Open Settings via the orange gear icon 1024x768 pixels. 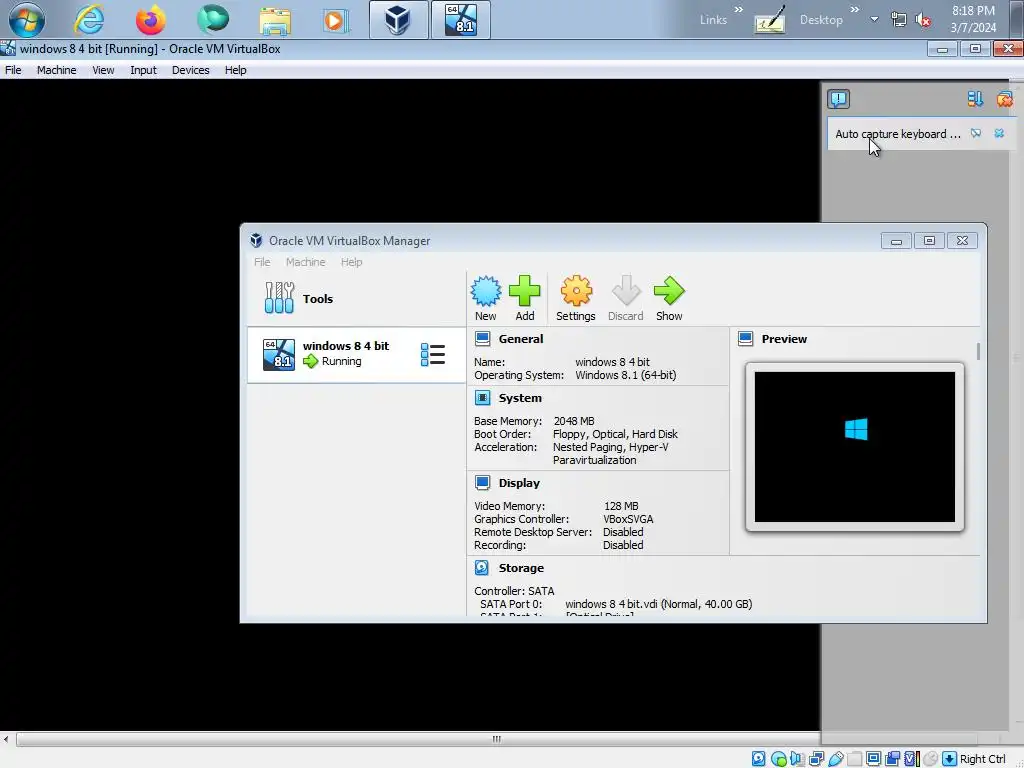click(x=575, y=299)
